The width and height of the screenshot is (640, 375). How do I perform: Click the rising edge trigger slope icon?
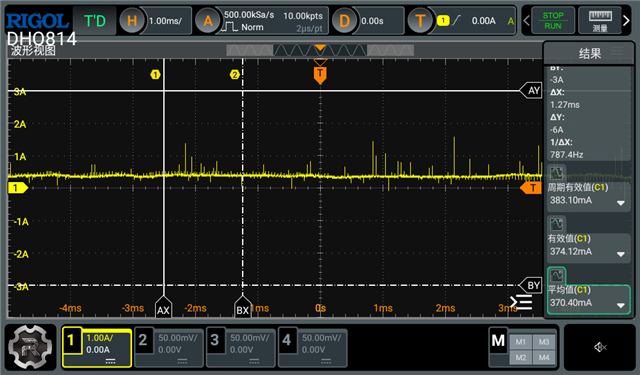[x=457, y=20]
